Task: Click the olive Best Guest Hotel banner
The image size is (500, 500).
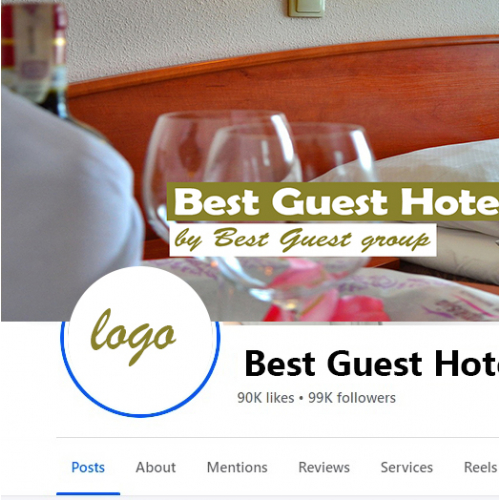Action: pos(333,201)
